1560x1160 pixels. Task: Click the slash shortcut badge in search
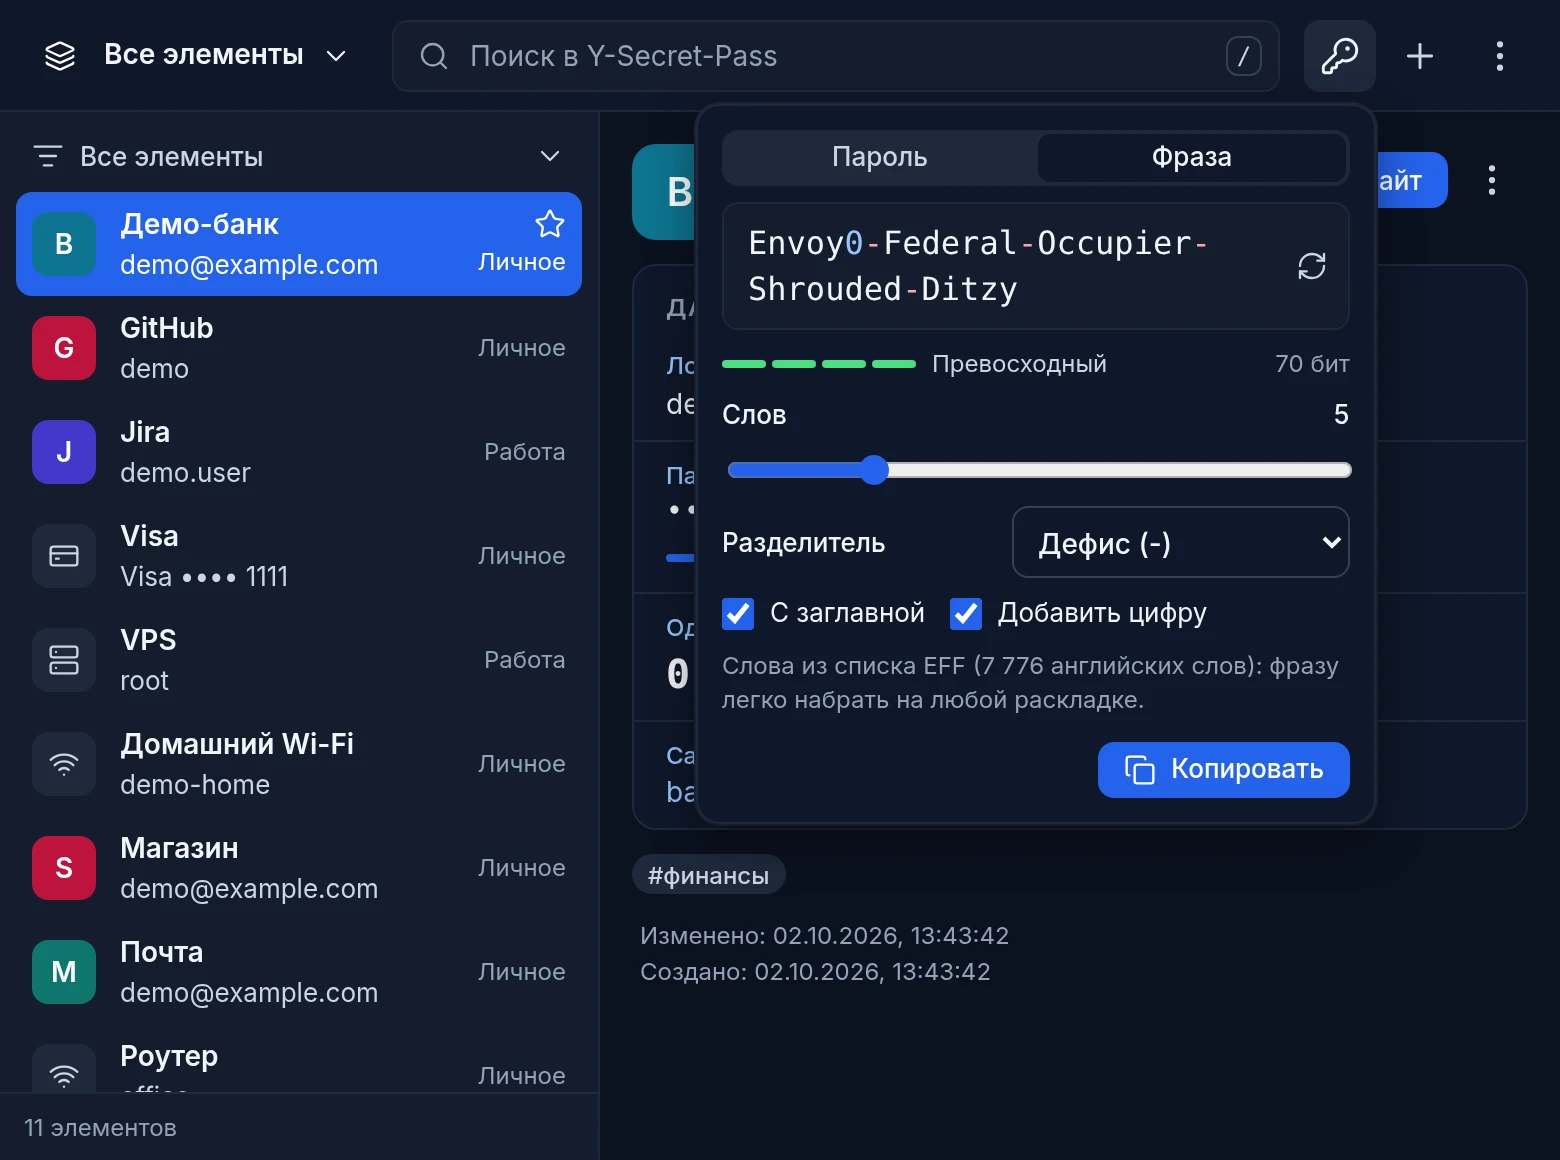pos(1243,56)
